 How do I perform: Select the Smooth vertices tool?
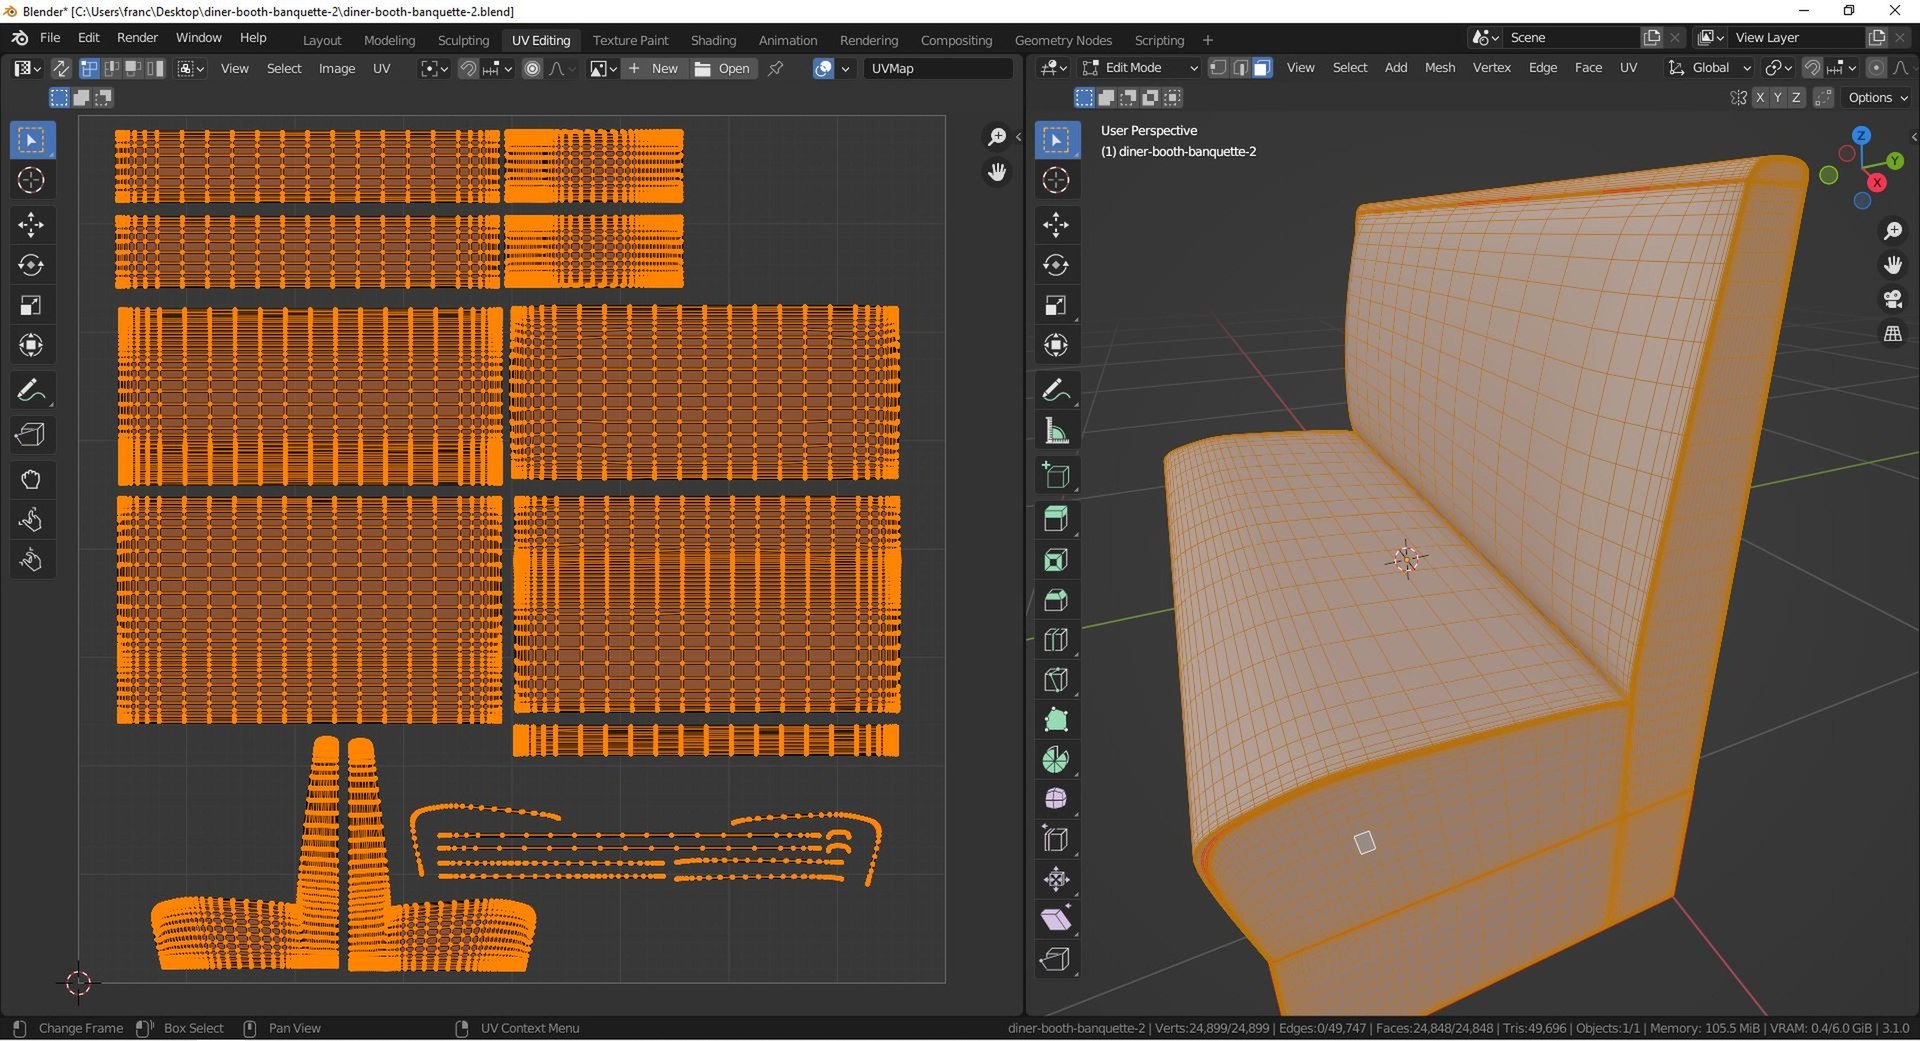pos(1056,799)
